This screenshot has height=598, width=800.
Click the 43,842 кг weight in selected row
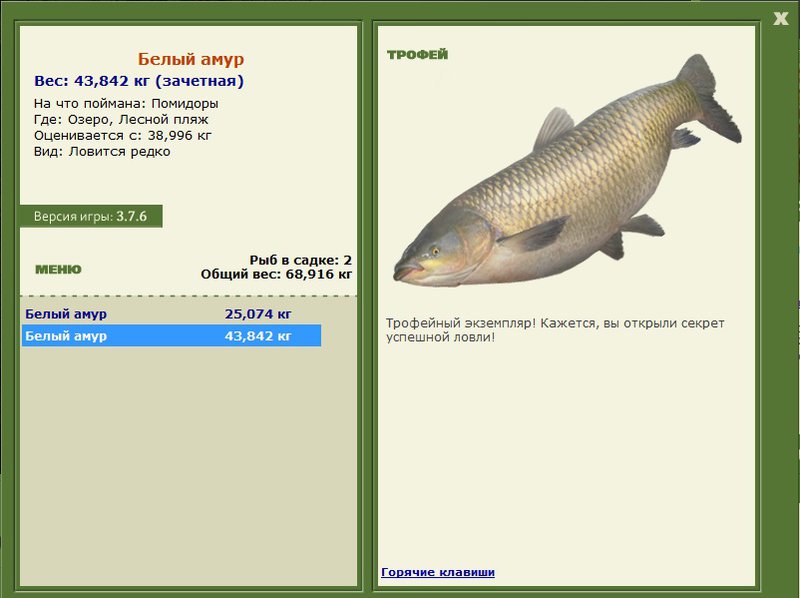[258, 336]
